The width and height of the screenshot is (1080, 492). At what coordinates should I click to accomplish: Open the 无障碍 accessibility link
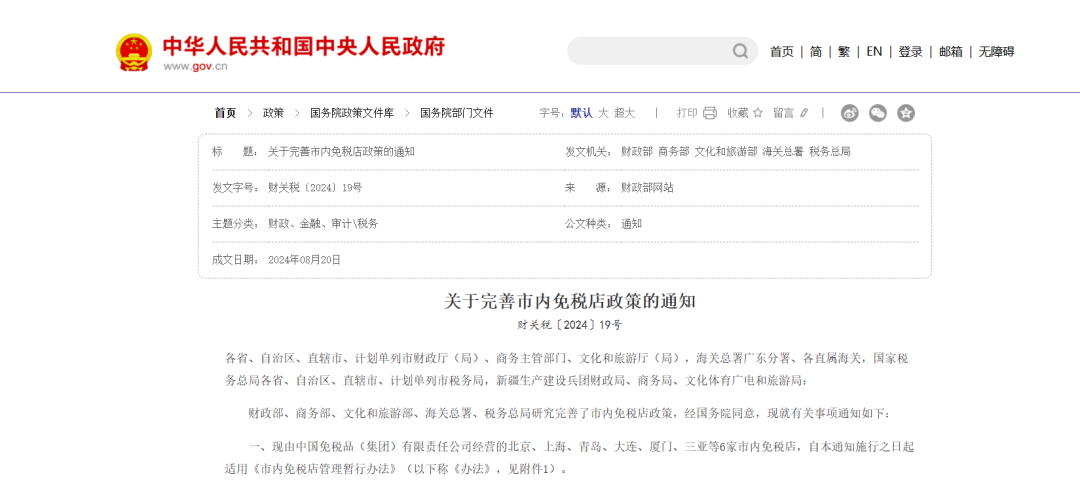997,52
